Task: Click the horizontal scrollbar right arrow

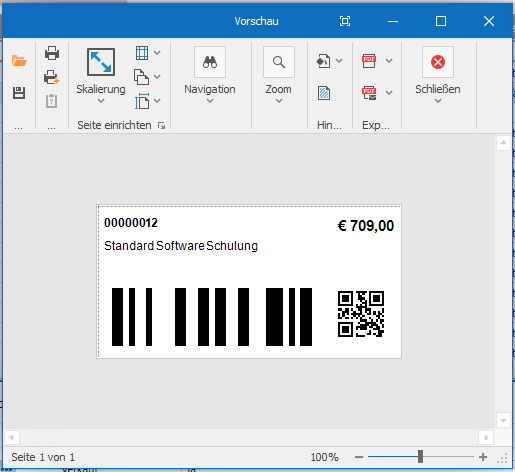Action: [x=486, y=437]
